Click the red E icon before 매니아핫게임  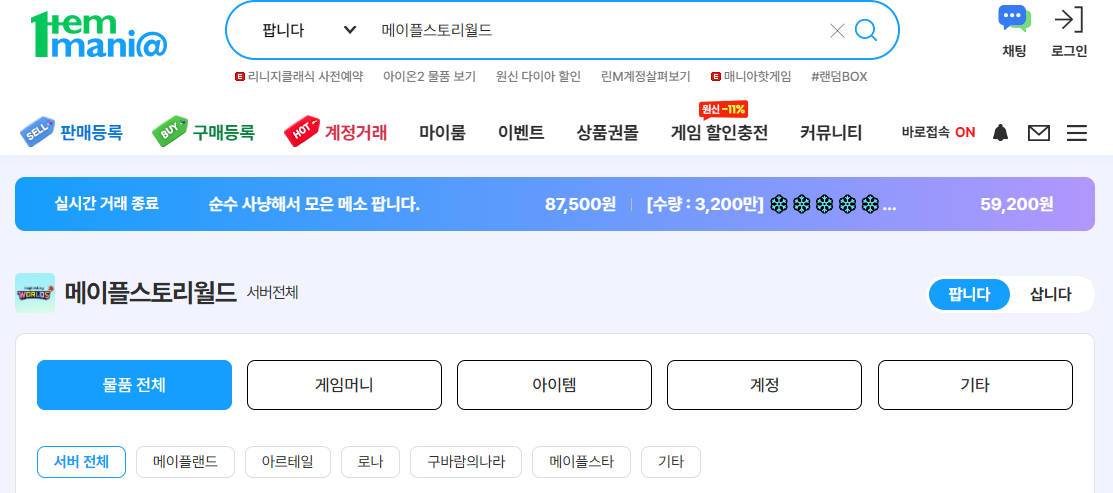click(x=716, y=77)
